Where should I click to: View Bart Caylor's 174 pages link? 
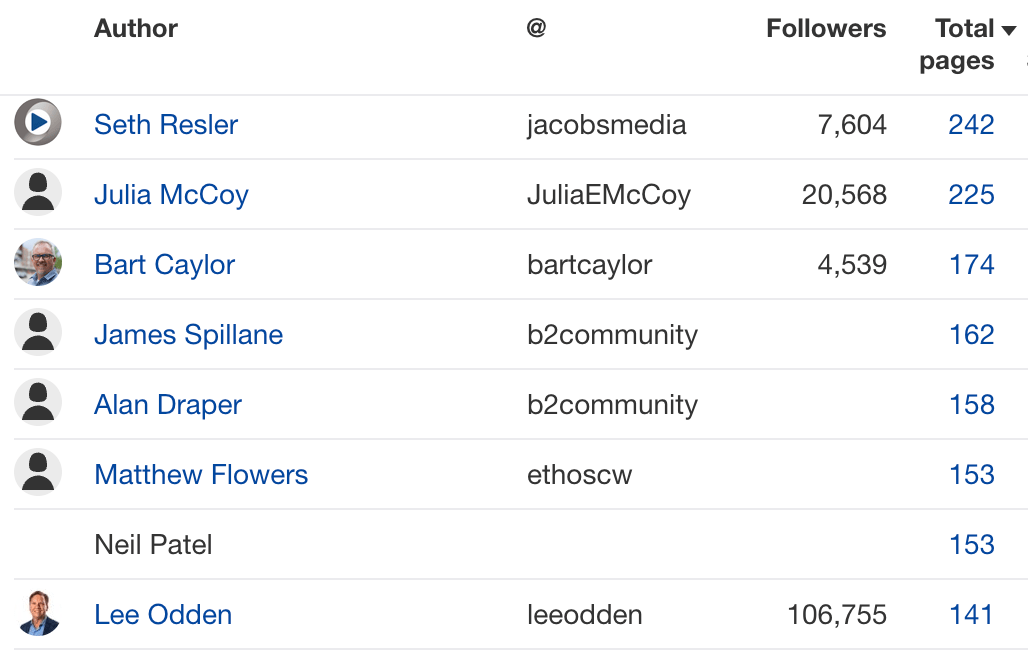coord(971,264)
